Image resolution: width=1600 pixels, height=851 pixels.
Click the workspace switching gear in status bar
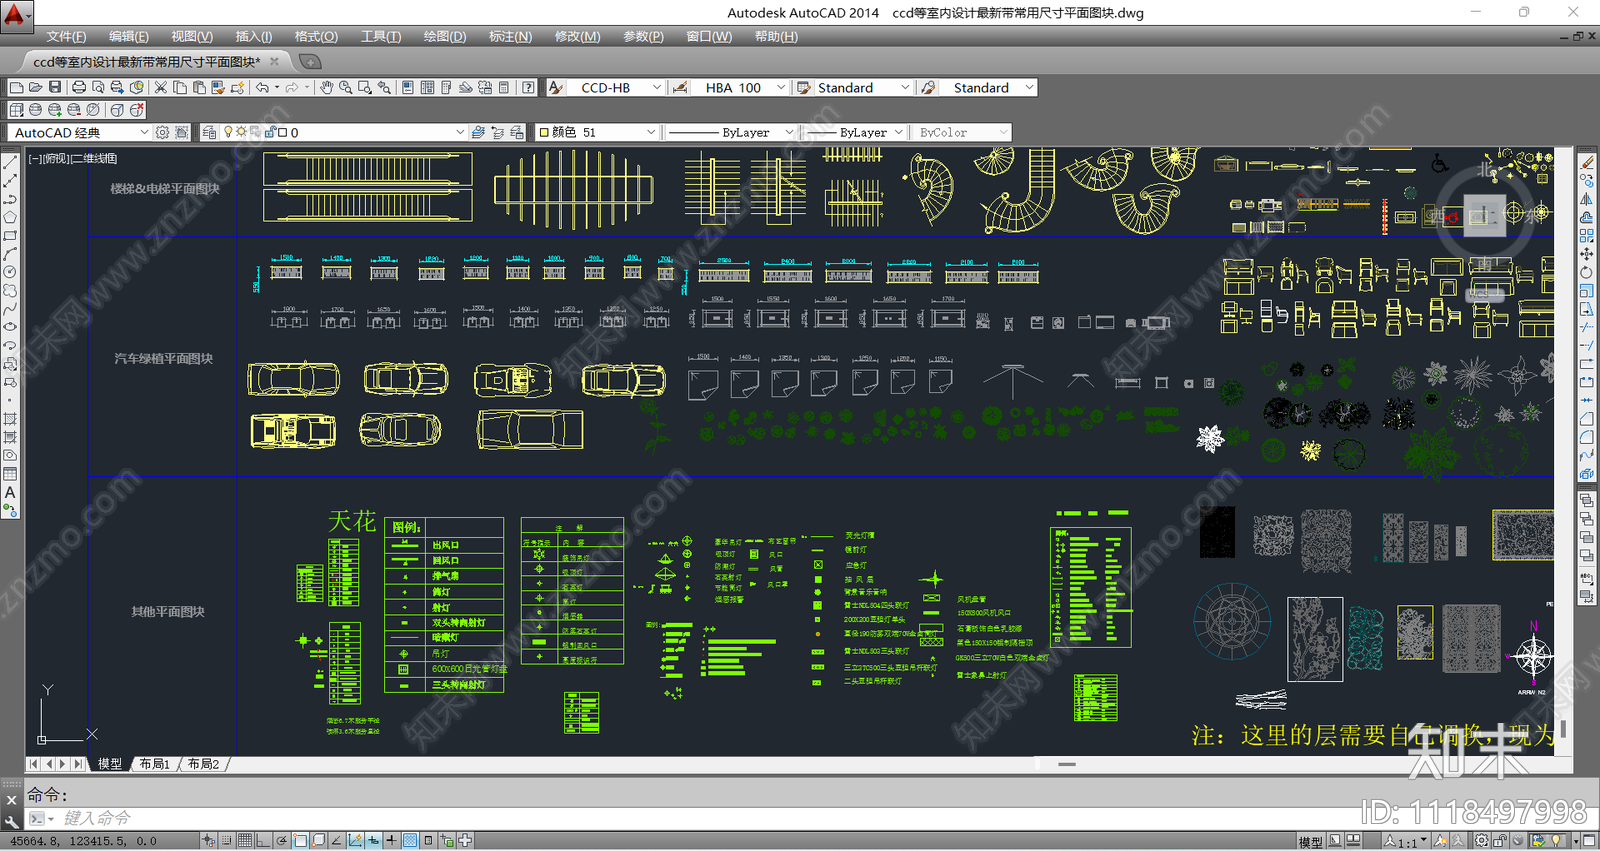pos(1481,841)
